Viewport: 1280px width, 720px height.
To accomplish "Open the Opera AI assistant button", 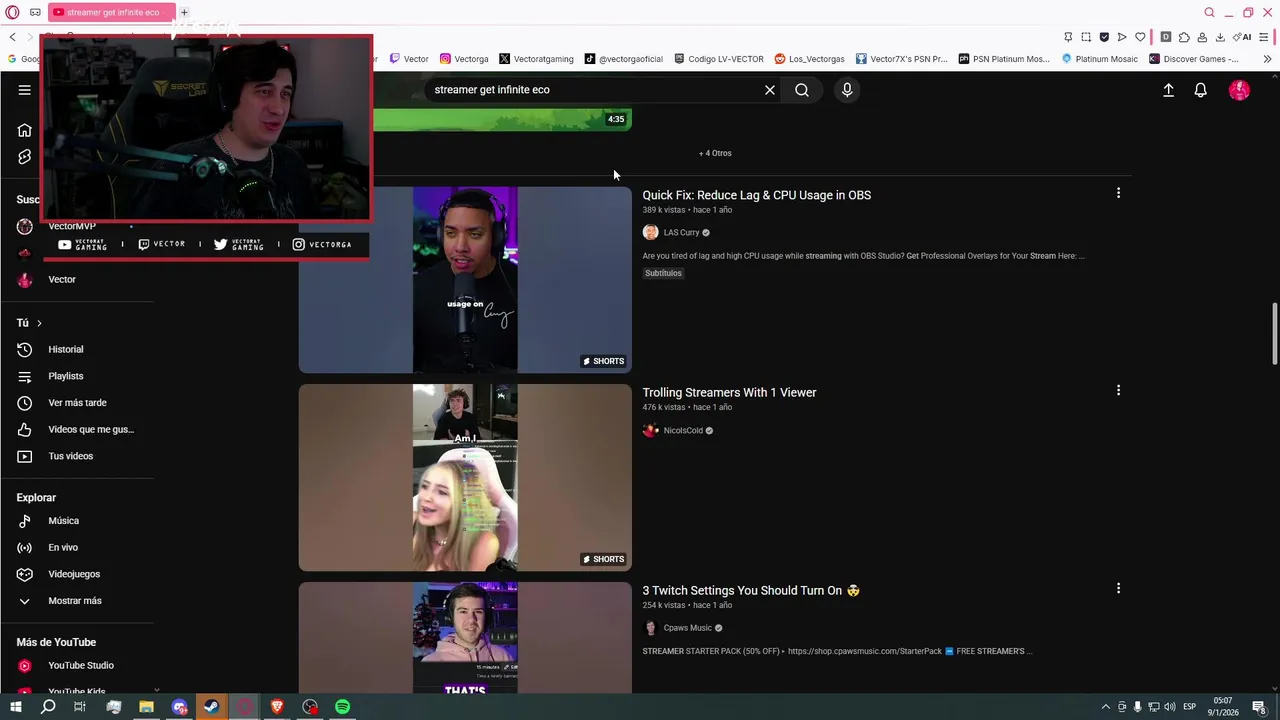I will pyautogui.click(x=1243, y=37).
